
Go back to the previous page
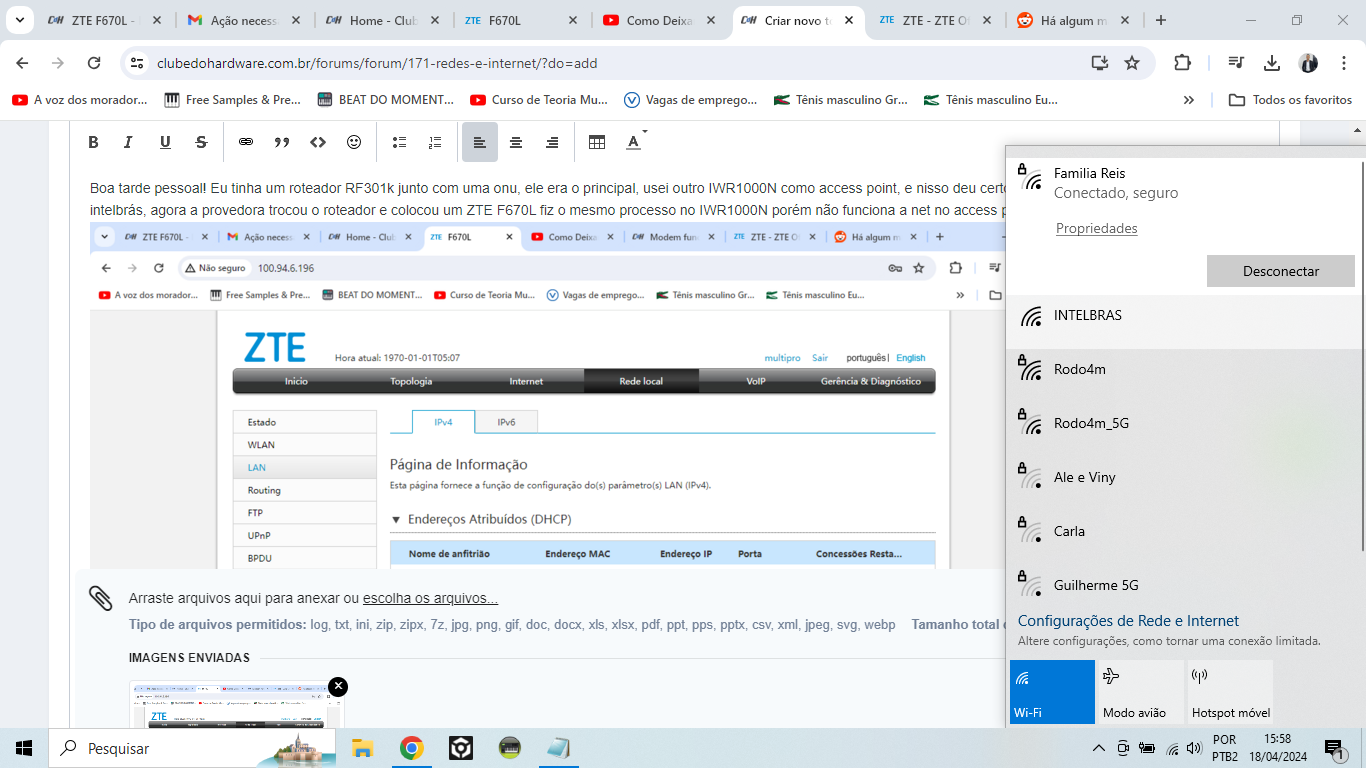[21, 63]
